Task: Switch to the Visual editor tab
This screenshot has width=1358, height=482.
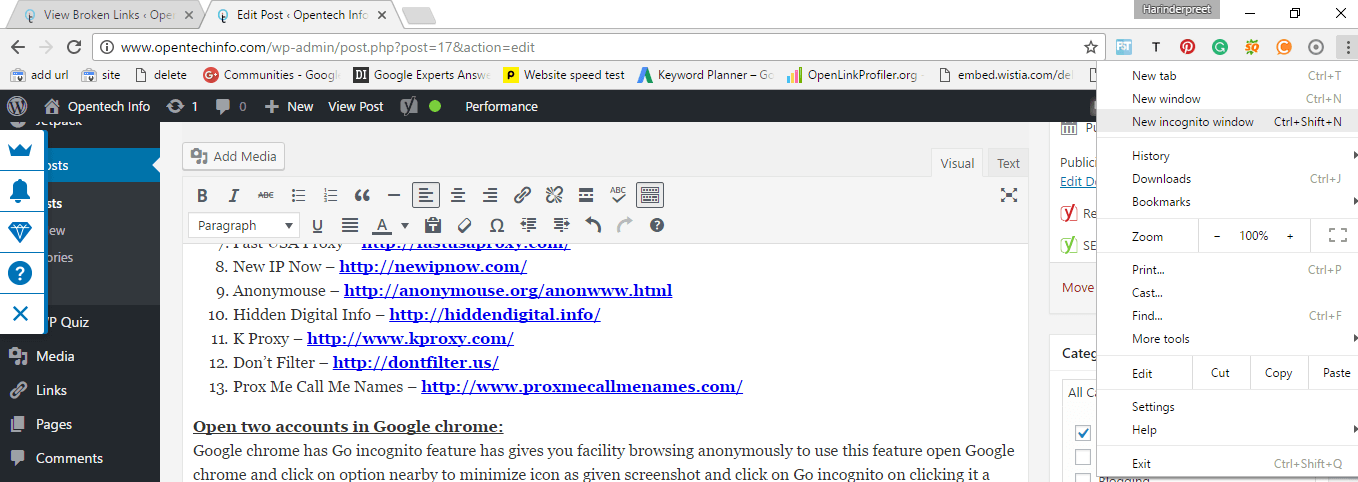Action: point(957,163)
